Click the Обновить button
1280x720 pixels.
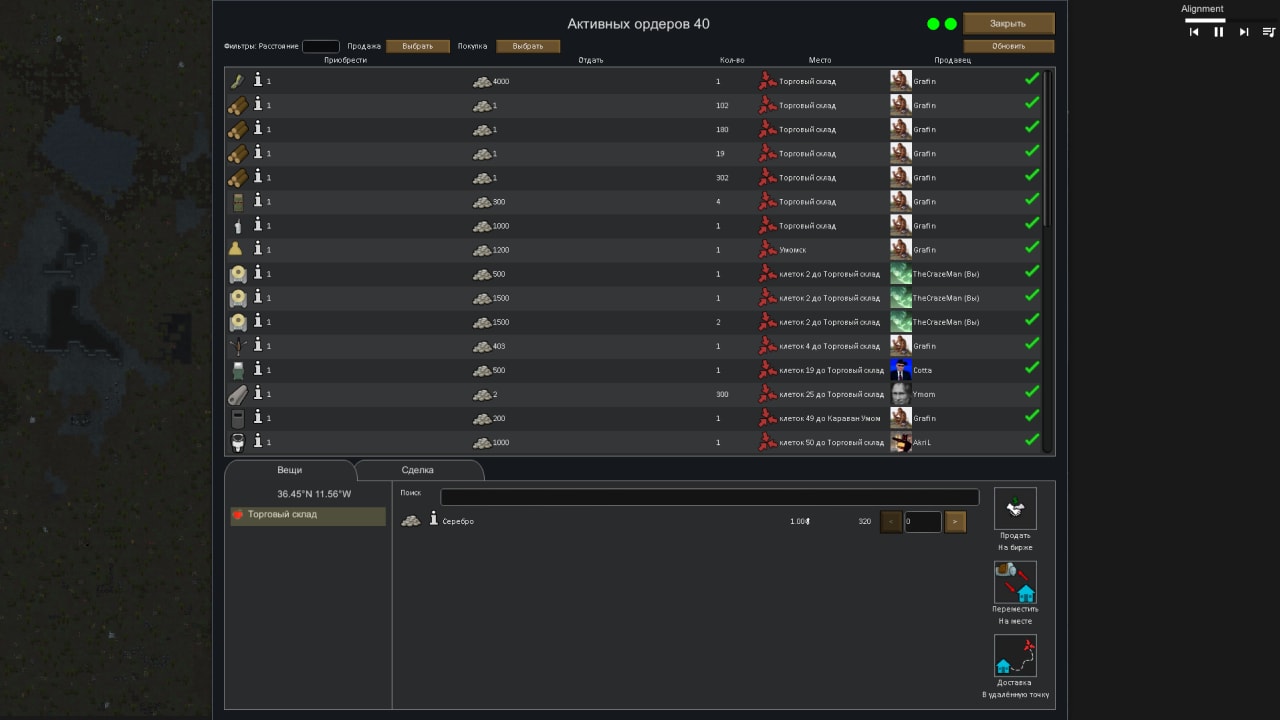1008,46
